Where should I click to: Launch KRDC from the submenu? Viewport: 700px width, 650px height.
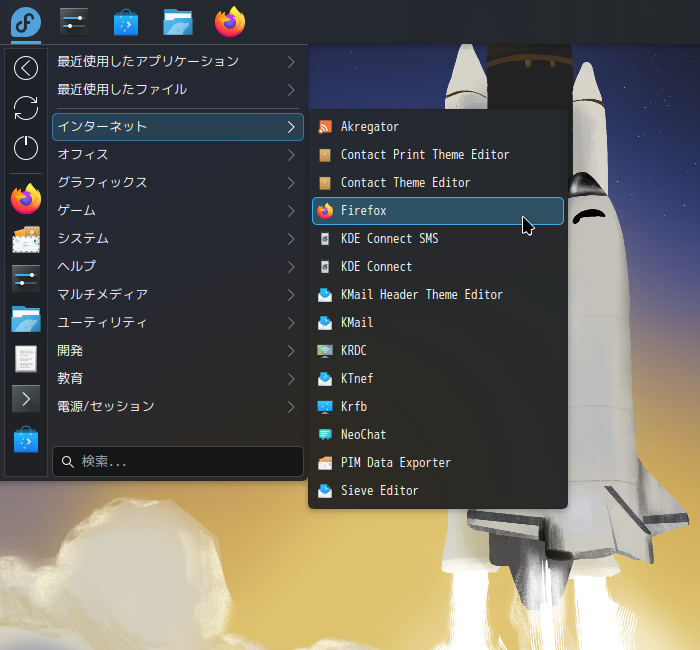(x=438, y=351)
